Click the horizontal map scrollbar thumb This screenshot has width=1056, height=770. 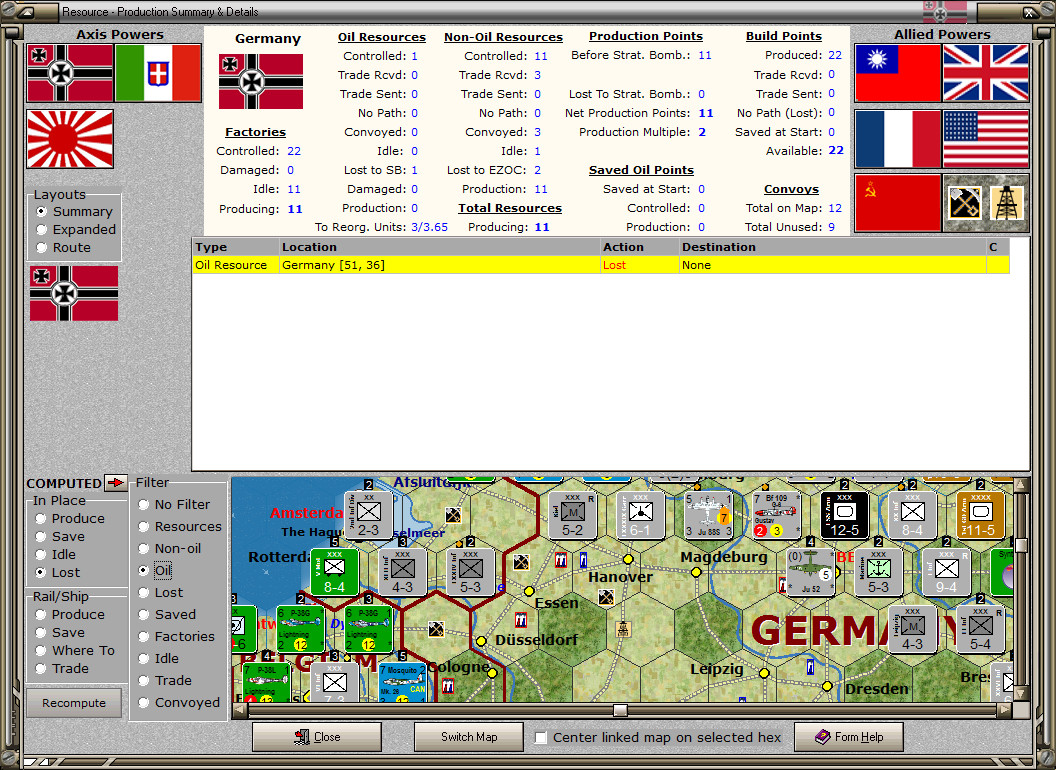point(620,710)
